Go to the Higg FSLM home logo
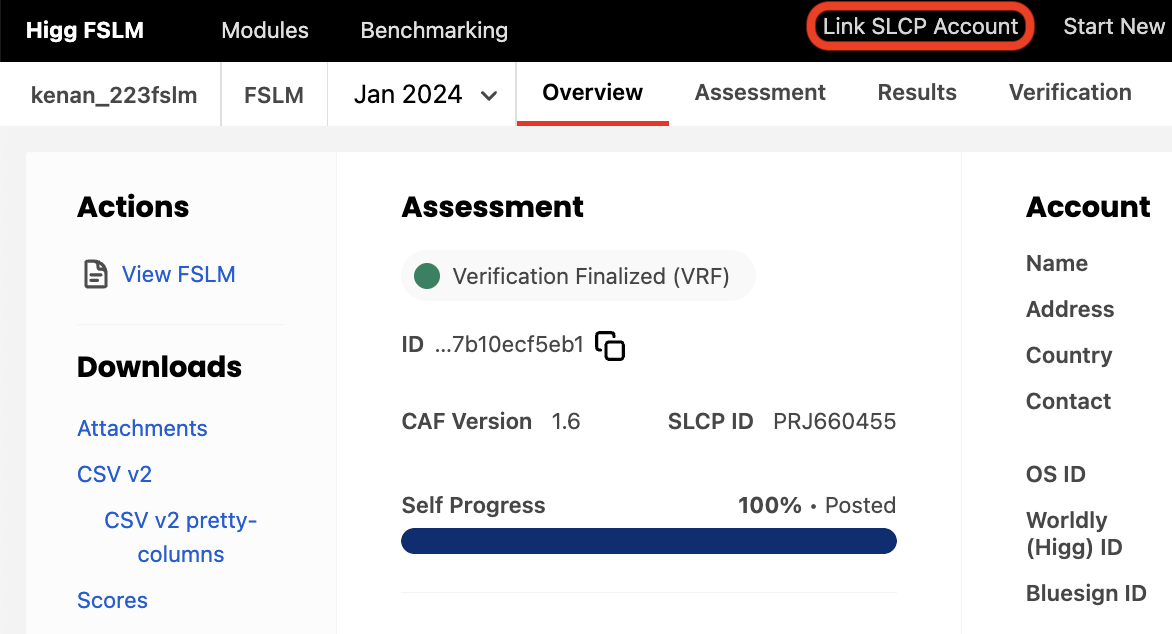Viewport: 1172px width, 634px height. pos(84,30)
